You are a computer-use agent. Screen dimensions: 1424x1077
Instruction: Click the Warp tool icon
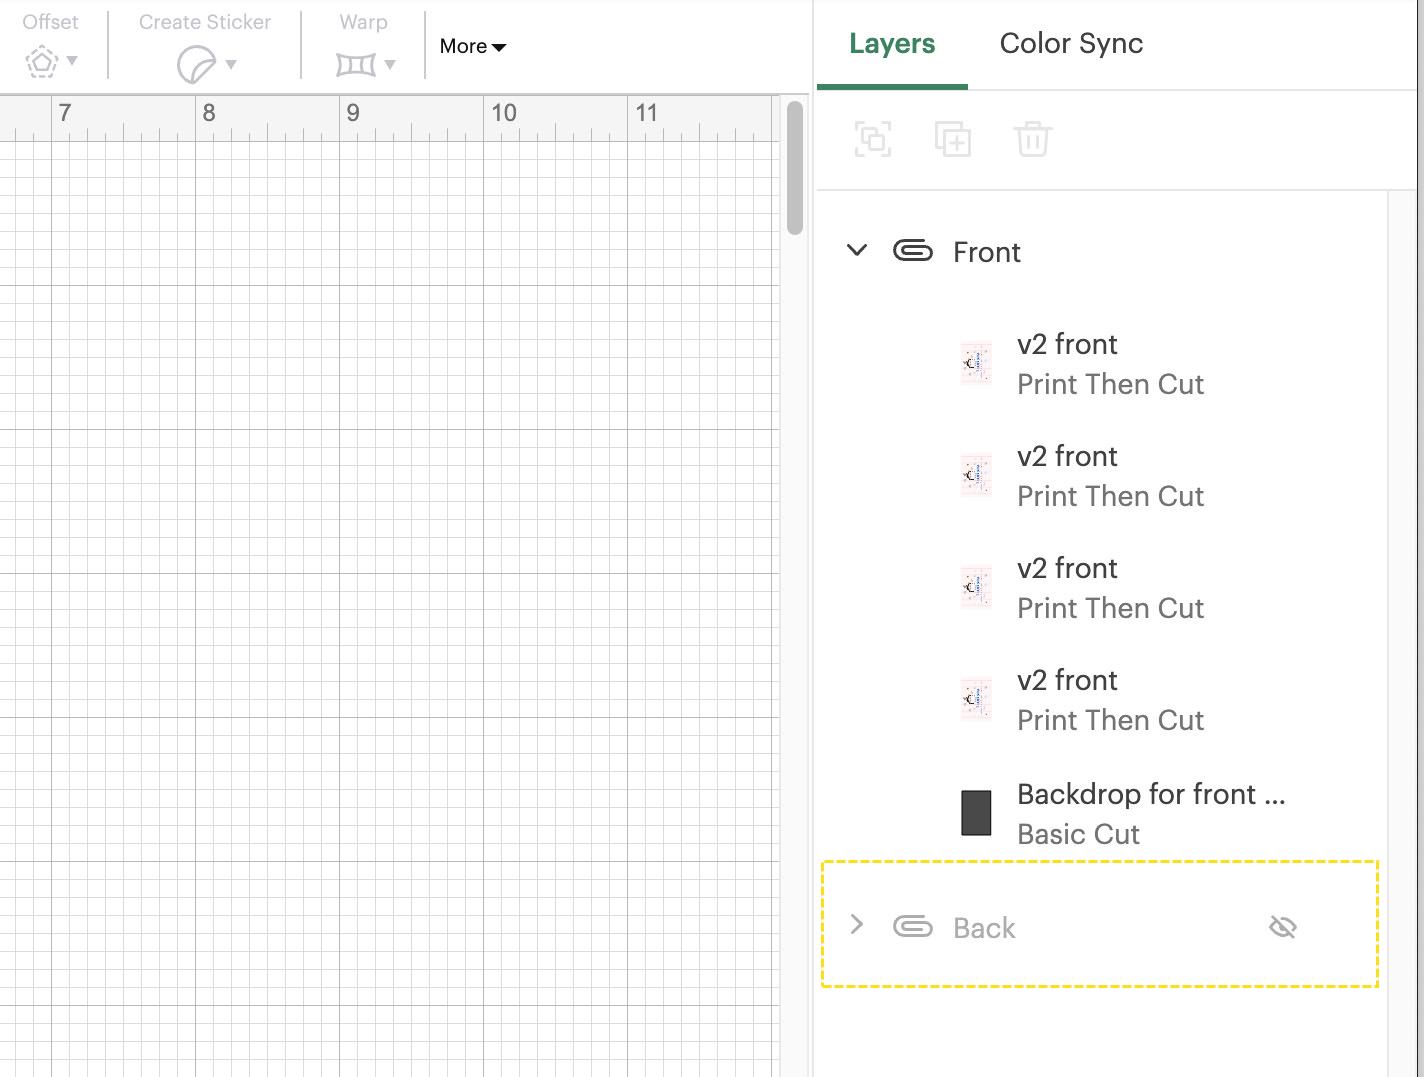point(356,65)
